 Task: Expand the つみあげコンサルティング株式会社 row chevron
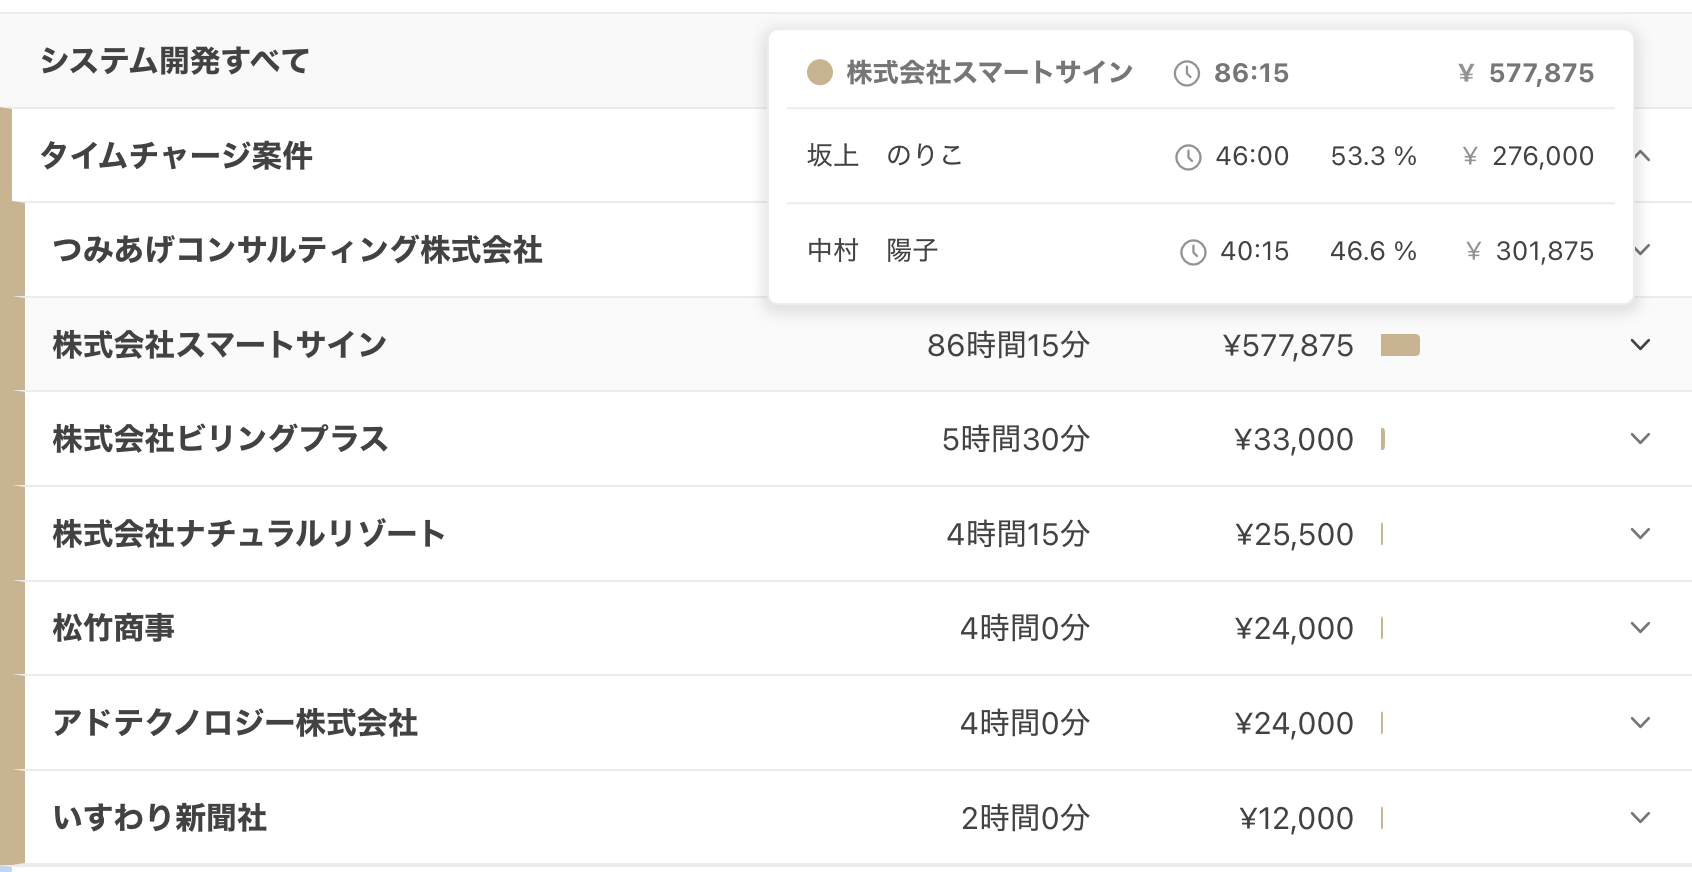pos(1641,250)
